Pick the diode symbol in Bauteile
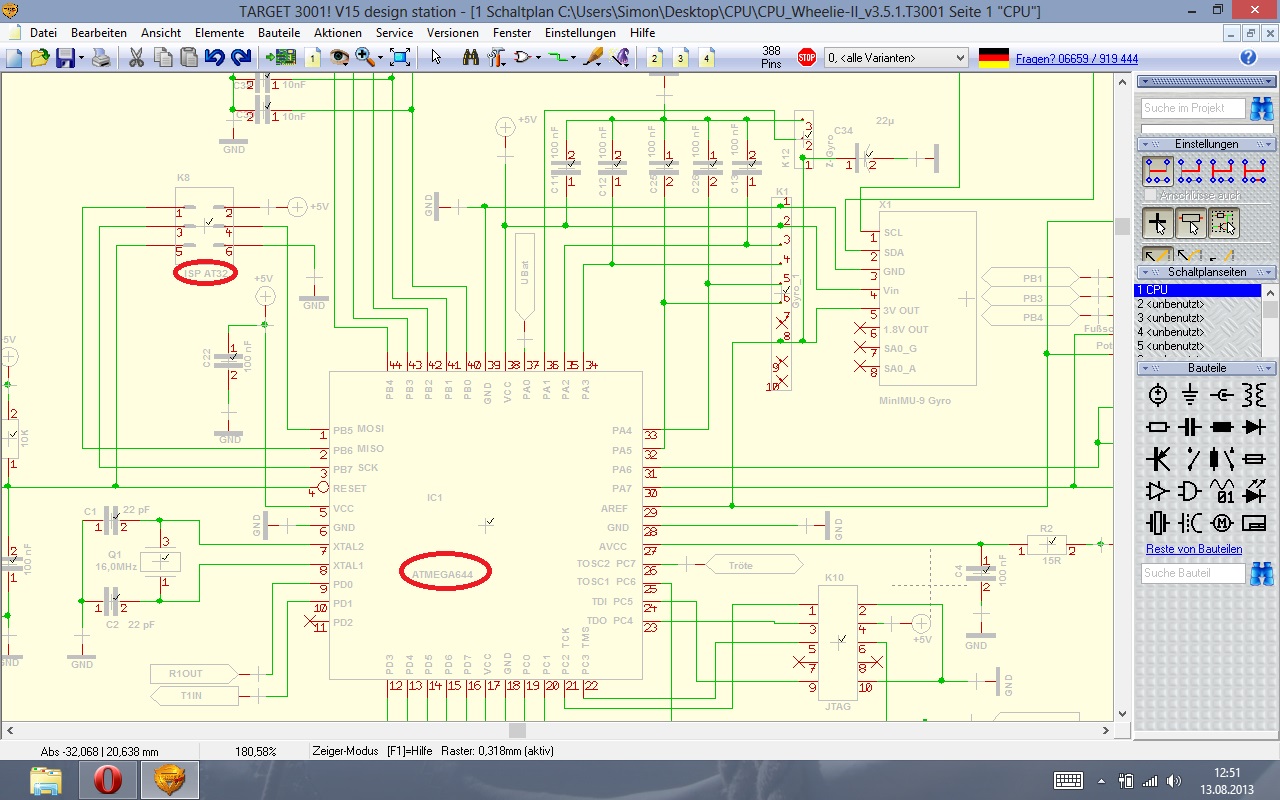This screenshot has width=1280, height=800. point(1253,427)
